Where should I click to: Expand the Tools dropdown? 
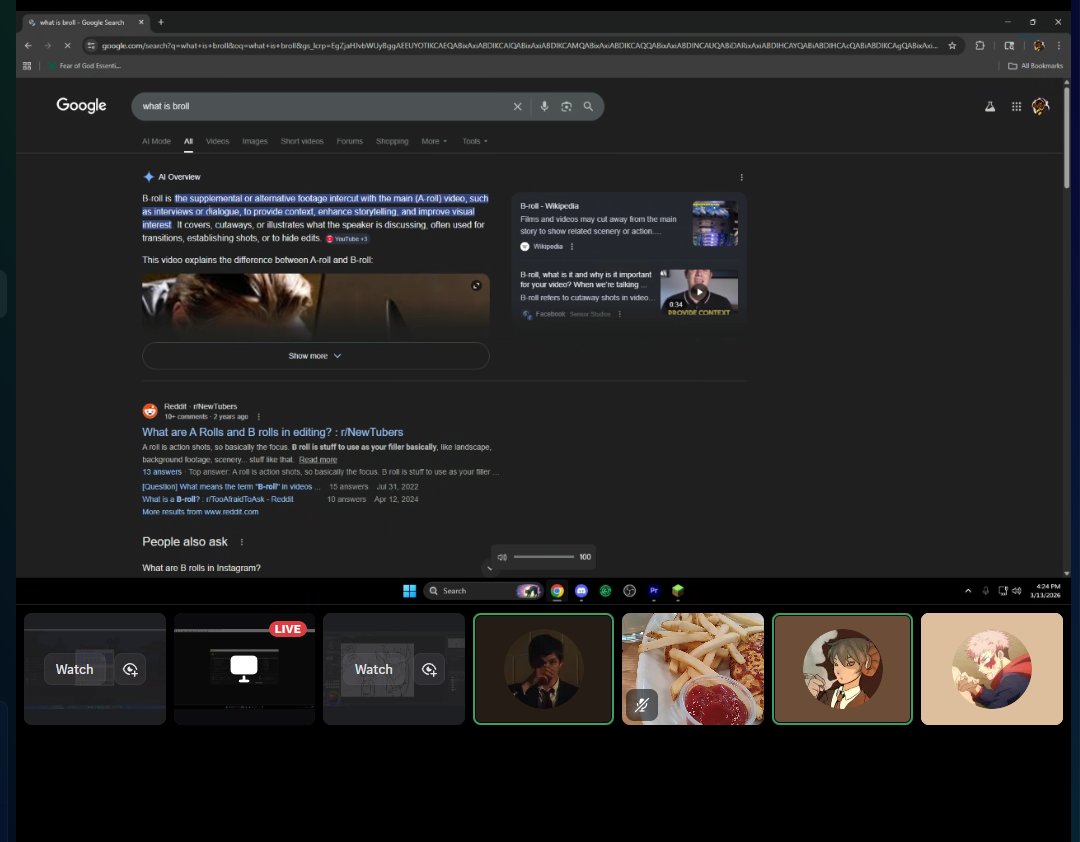coord(475,141)
